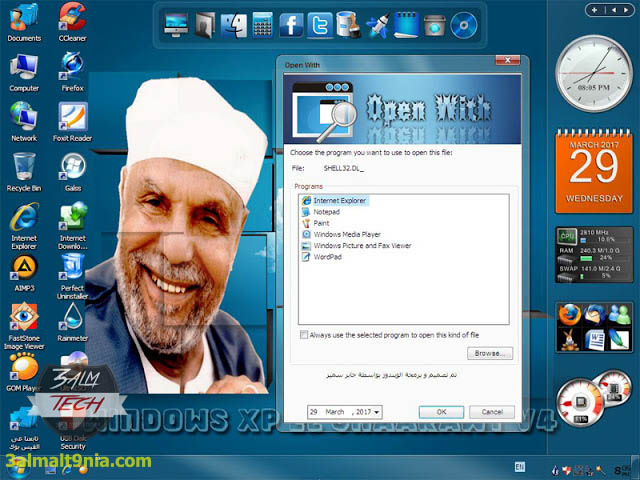Open the Computer desktop icon
The image size is (640, 480).
pos(24,73)
